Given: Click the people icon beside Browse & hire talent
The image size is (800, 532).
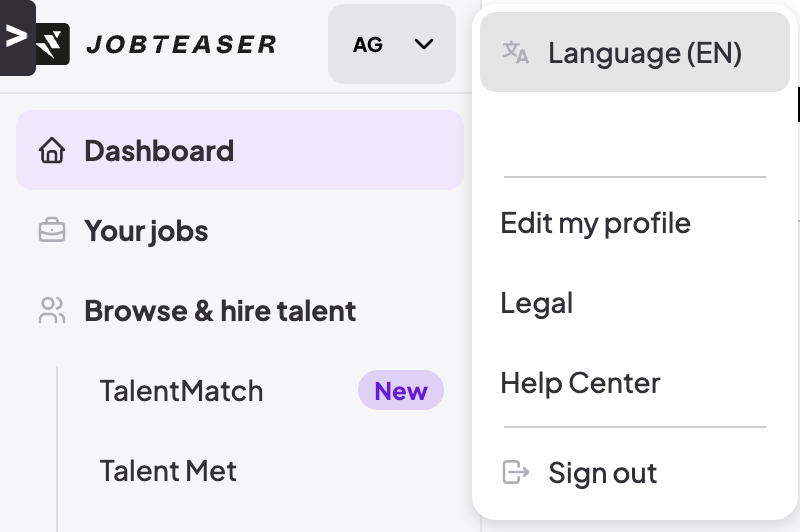Looking at the screenshot, I should tap(51, 311).
